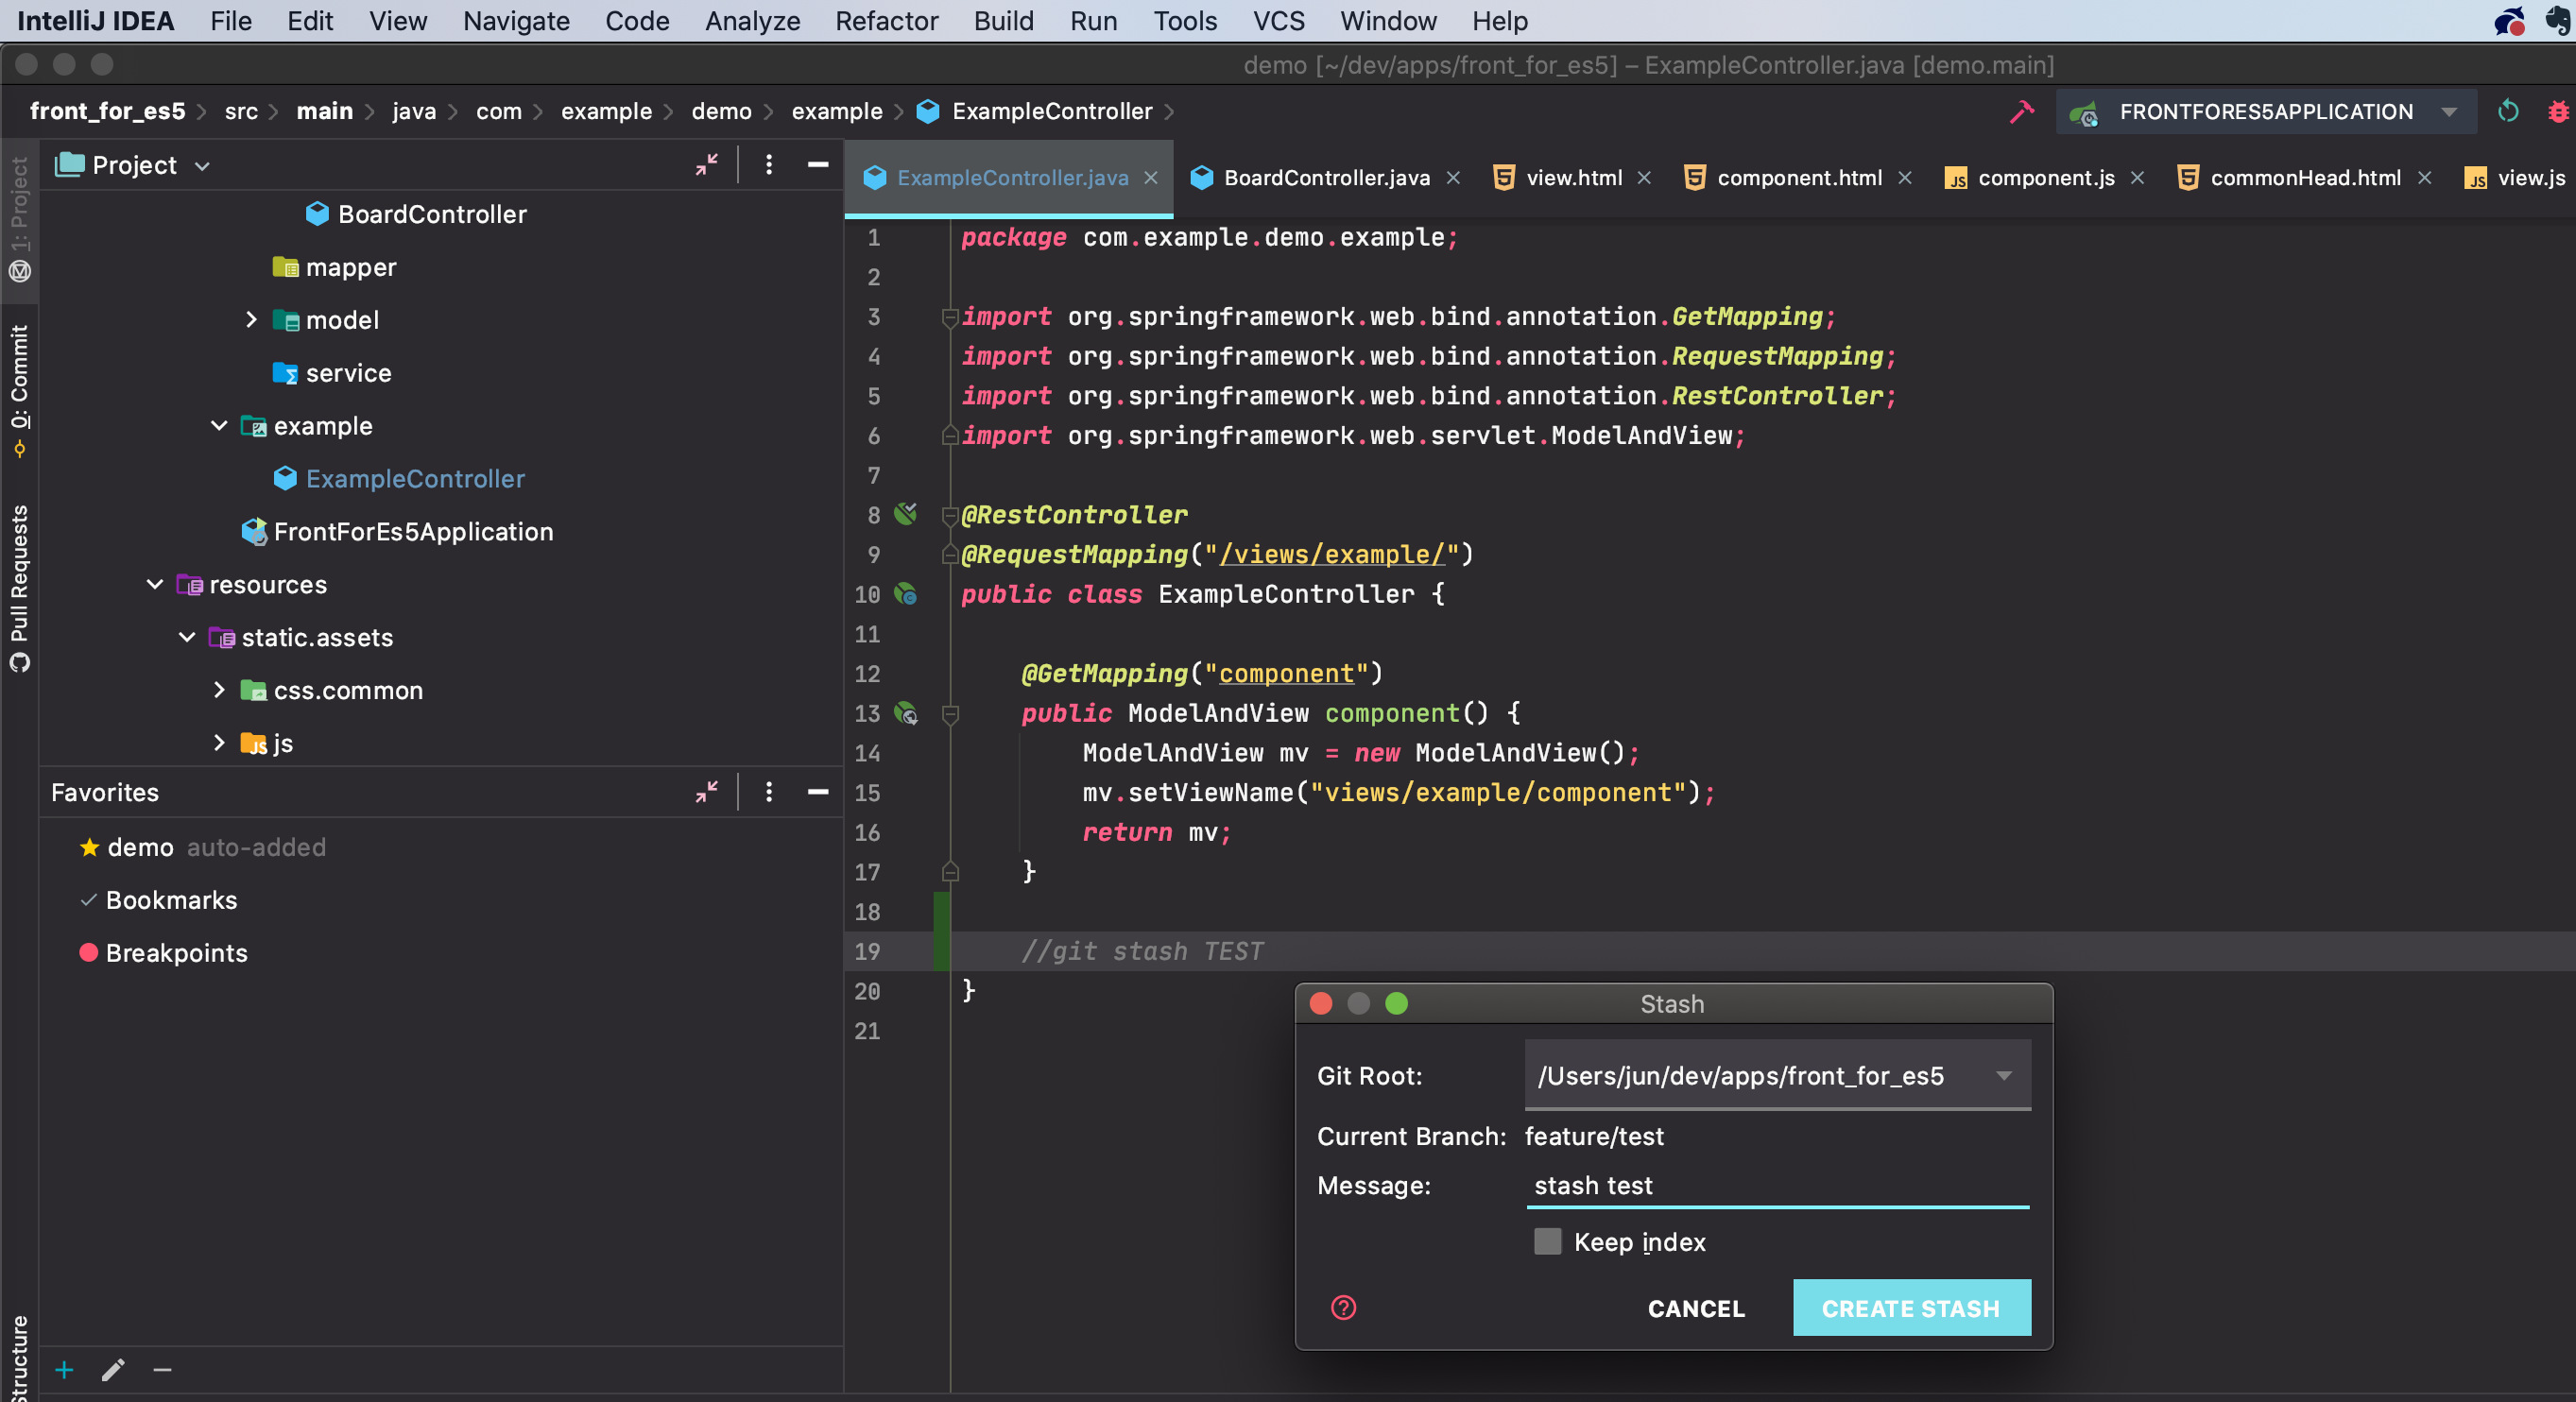Select the mapper package in project tree
This screenshot has width=2576, height=1402.
point(350,267)
